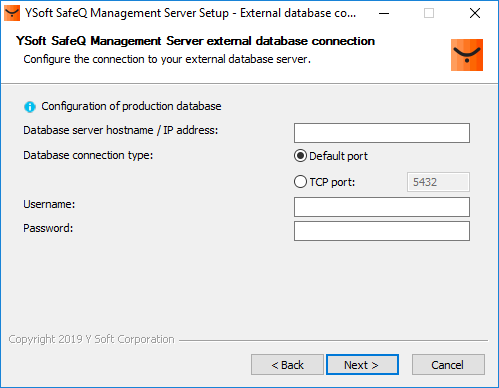
Task: Click the 'Database server hostname / IP address' label
Action: [x=120, y=130]
